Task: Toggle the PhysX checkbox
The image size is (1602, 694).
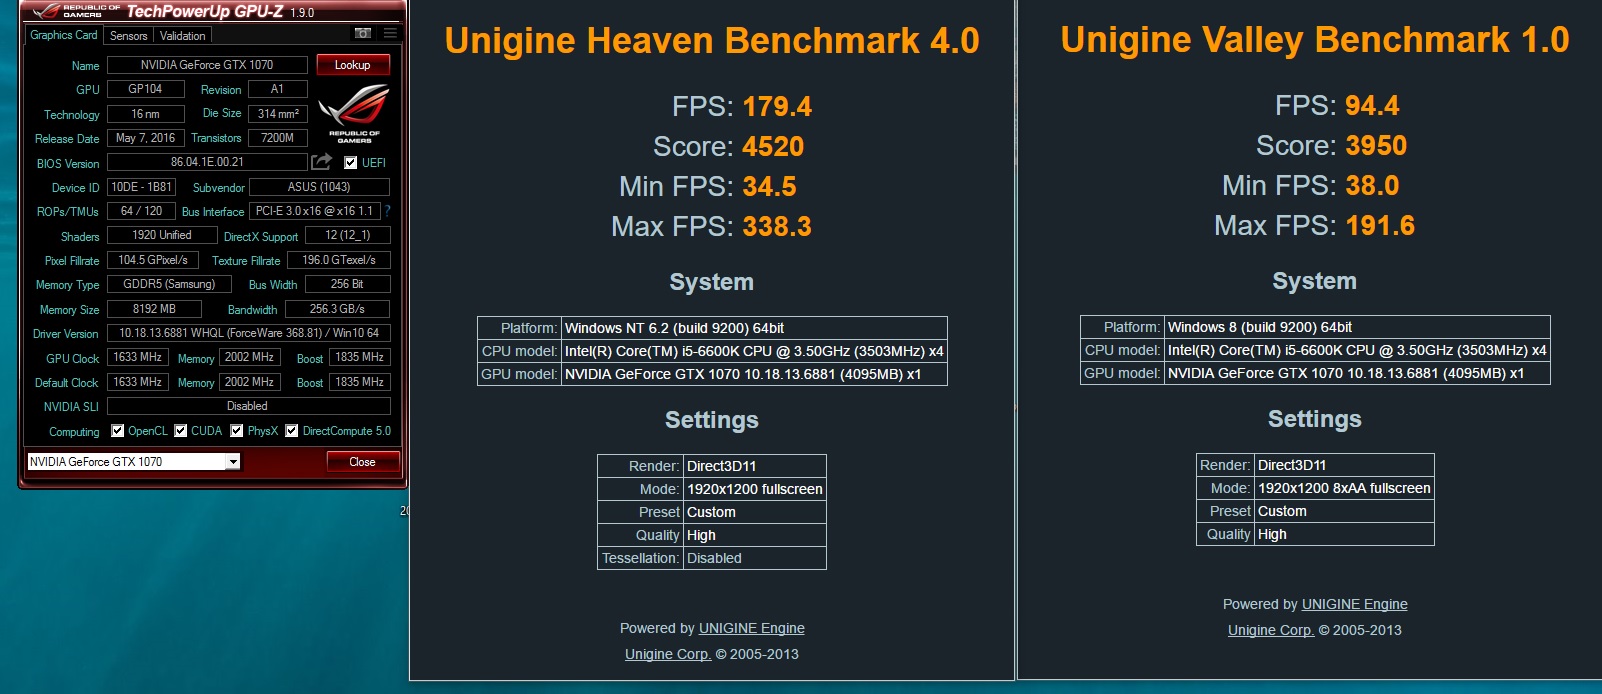Action: pos(237,431)
